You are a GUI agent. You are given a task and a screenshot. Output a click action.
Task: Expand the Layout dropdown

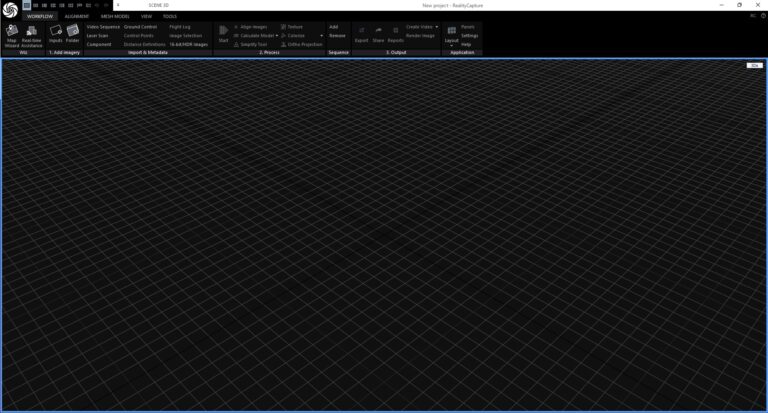[451, 45]
